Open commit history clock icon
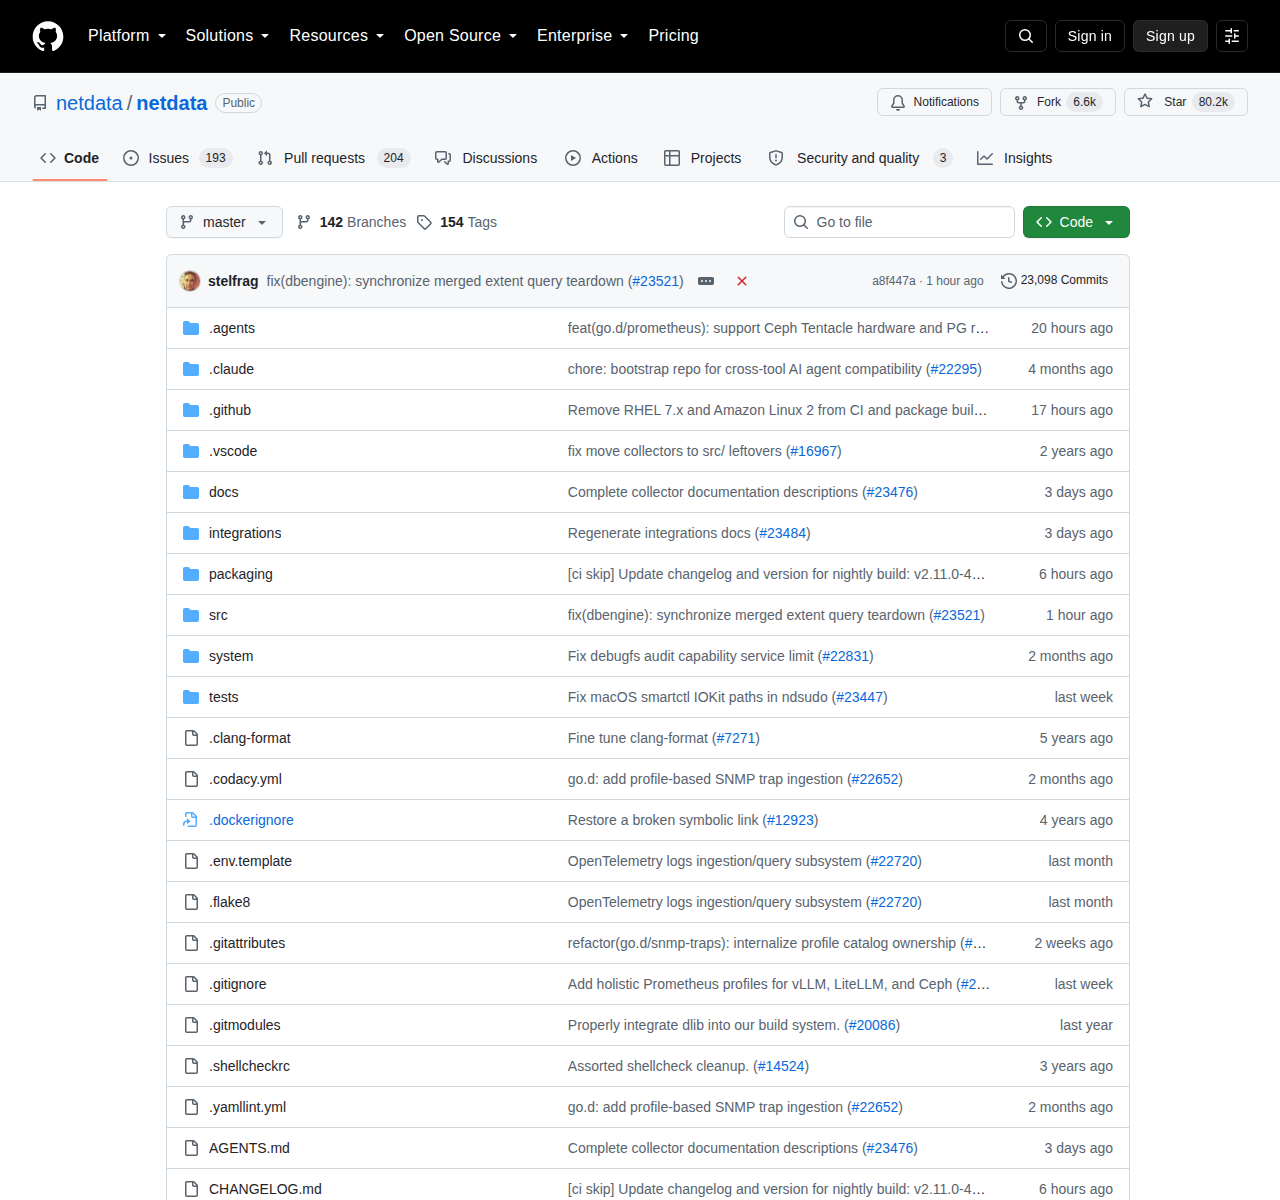1280x1200 pixels. (1009, 281)
